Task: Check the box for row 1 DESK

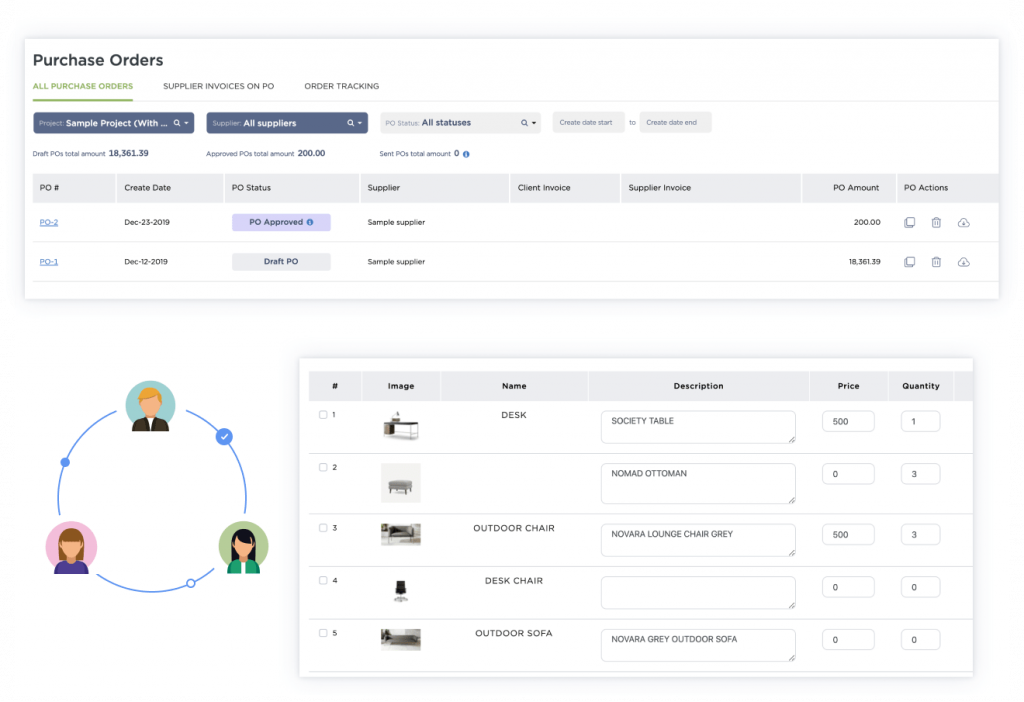Action: tap(323, 415)
